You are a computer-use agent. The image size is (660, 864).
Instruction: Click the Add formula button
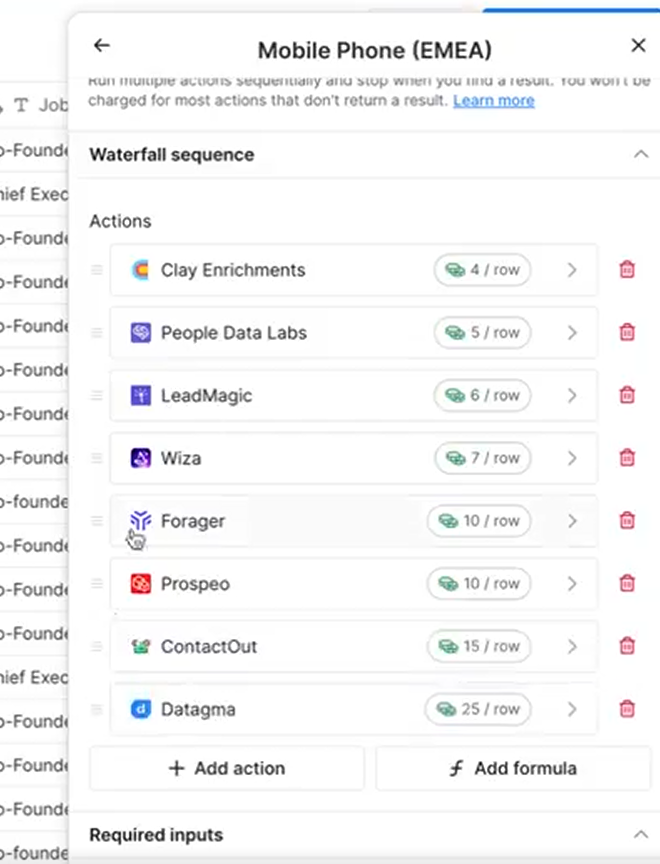pos(513,768)
